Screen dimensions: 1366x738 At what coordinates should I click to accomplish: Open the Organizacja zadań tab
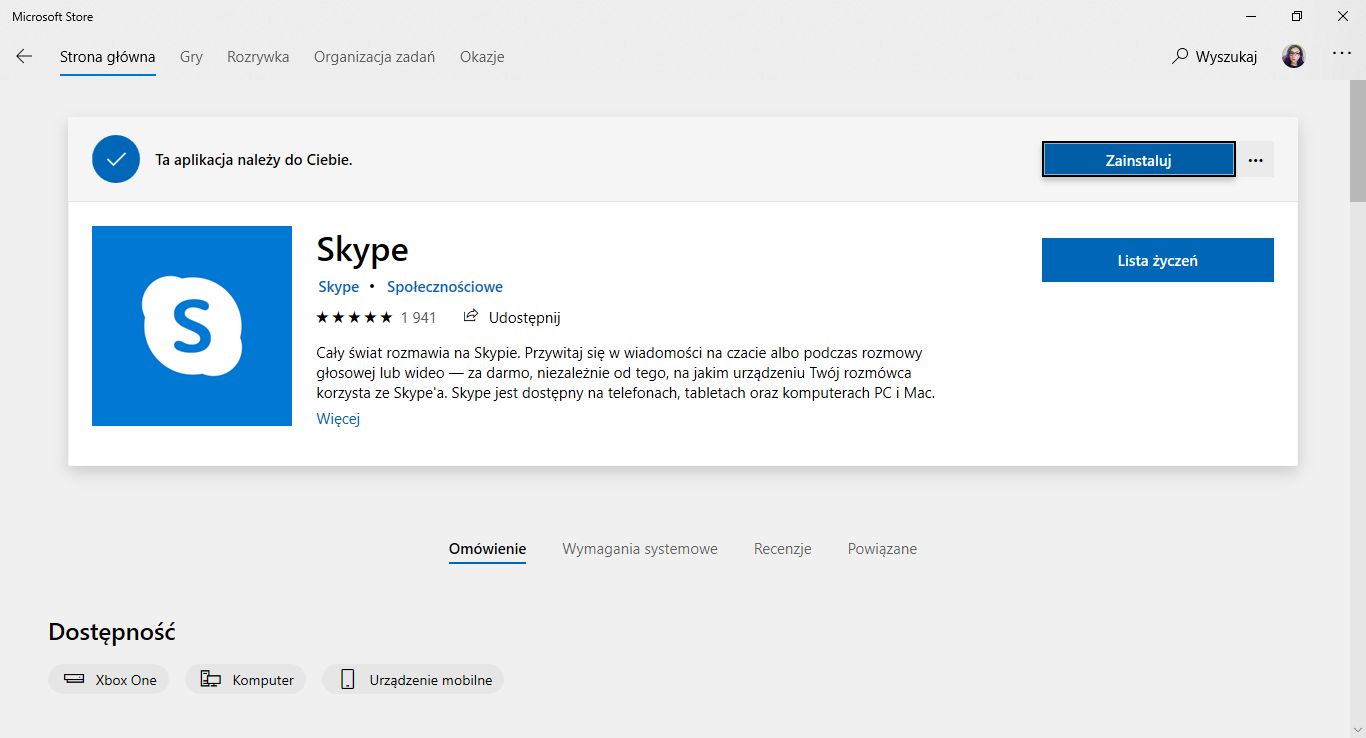point(374,57)
